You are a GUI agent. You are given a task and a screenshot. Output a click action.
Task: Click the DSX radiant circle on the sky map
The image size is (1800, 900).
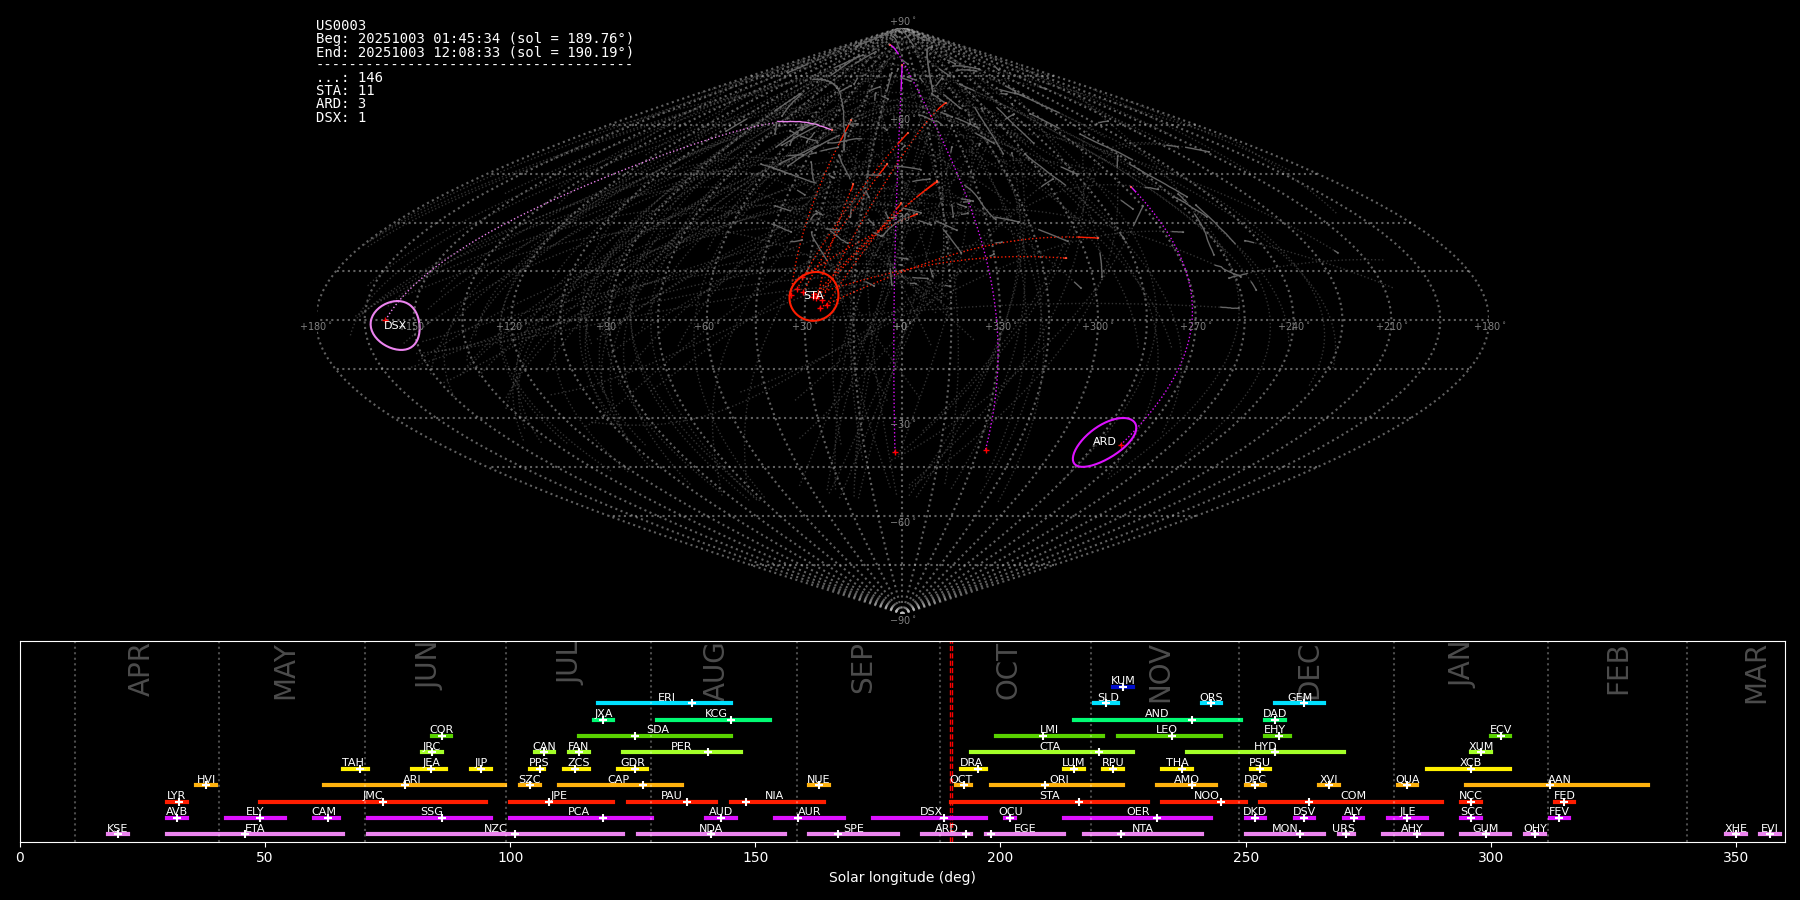coord(395,325)
